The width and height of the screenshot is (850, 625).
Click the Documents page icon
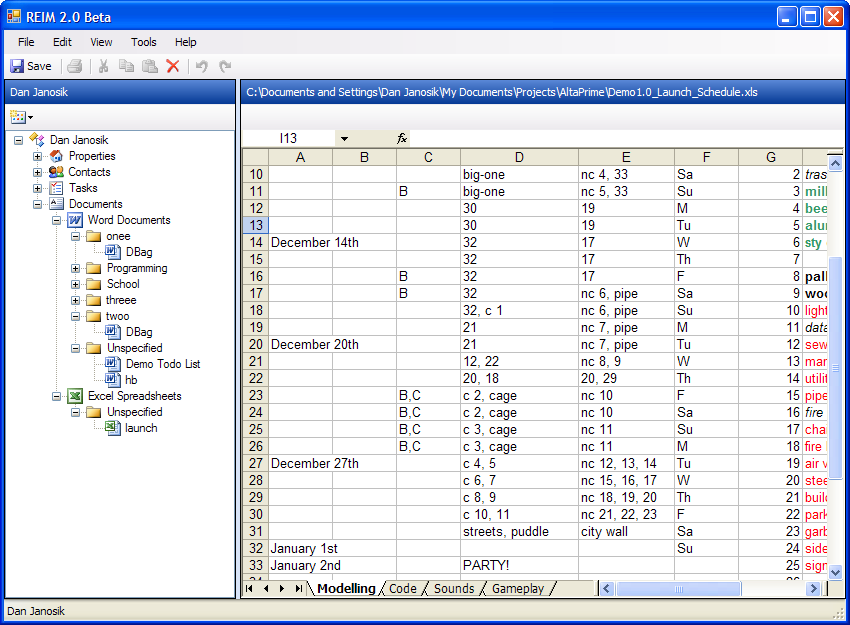click(x=56, y=204)
